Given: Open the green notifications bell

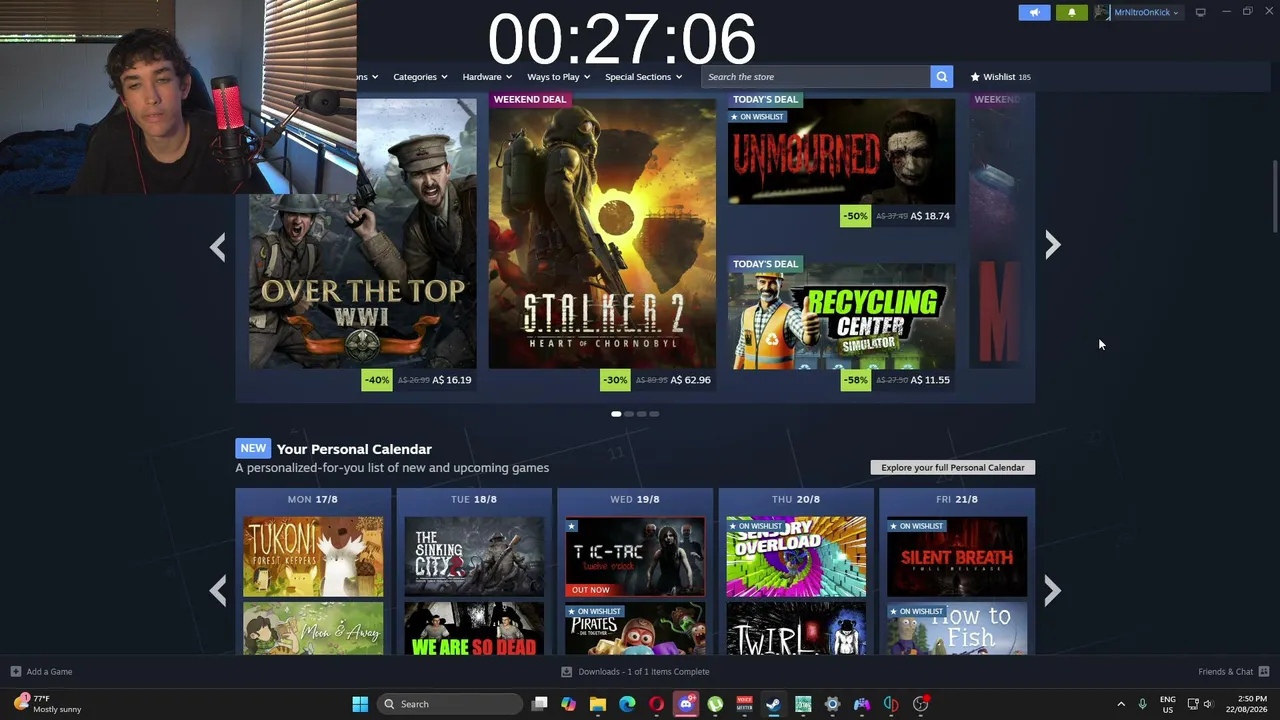Looking at the screenshot, I should point(1071,12).
